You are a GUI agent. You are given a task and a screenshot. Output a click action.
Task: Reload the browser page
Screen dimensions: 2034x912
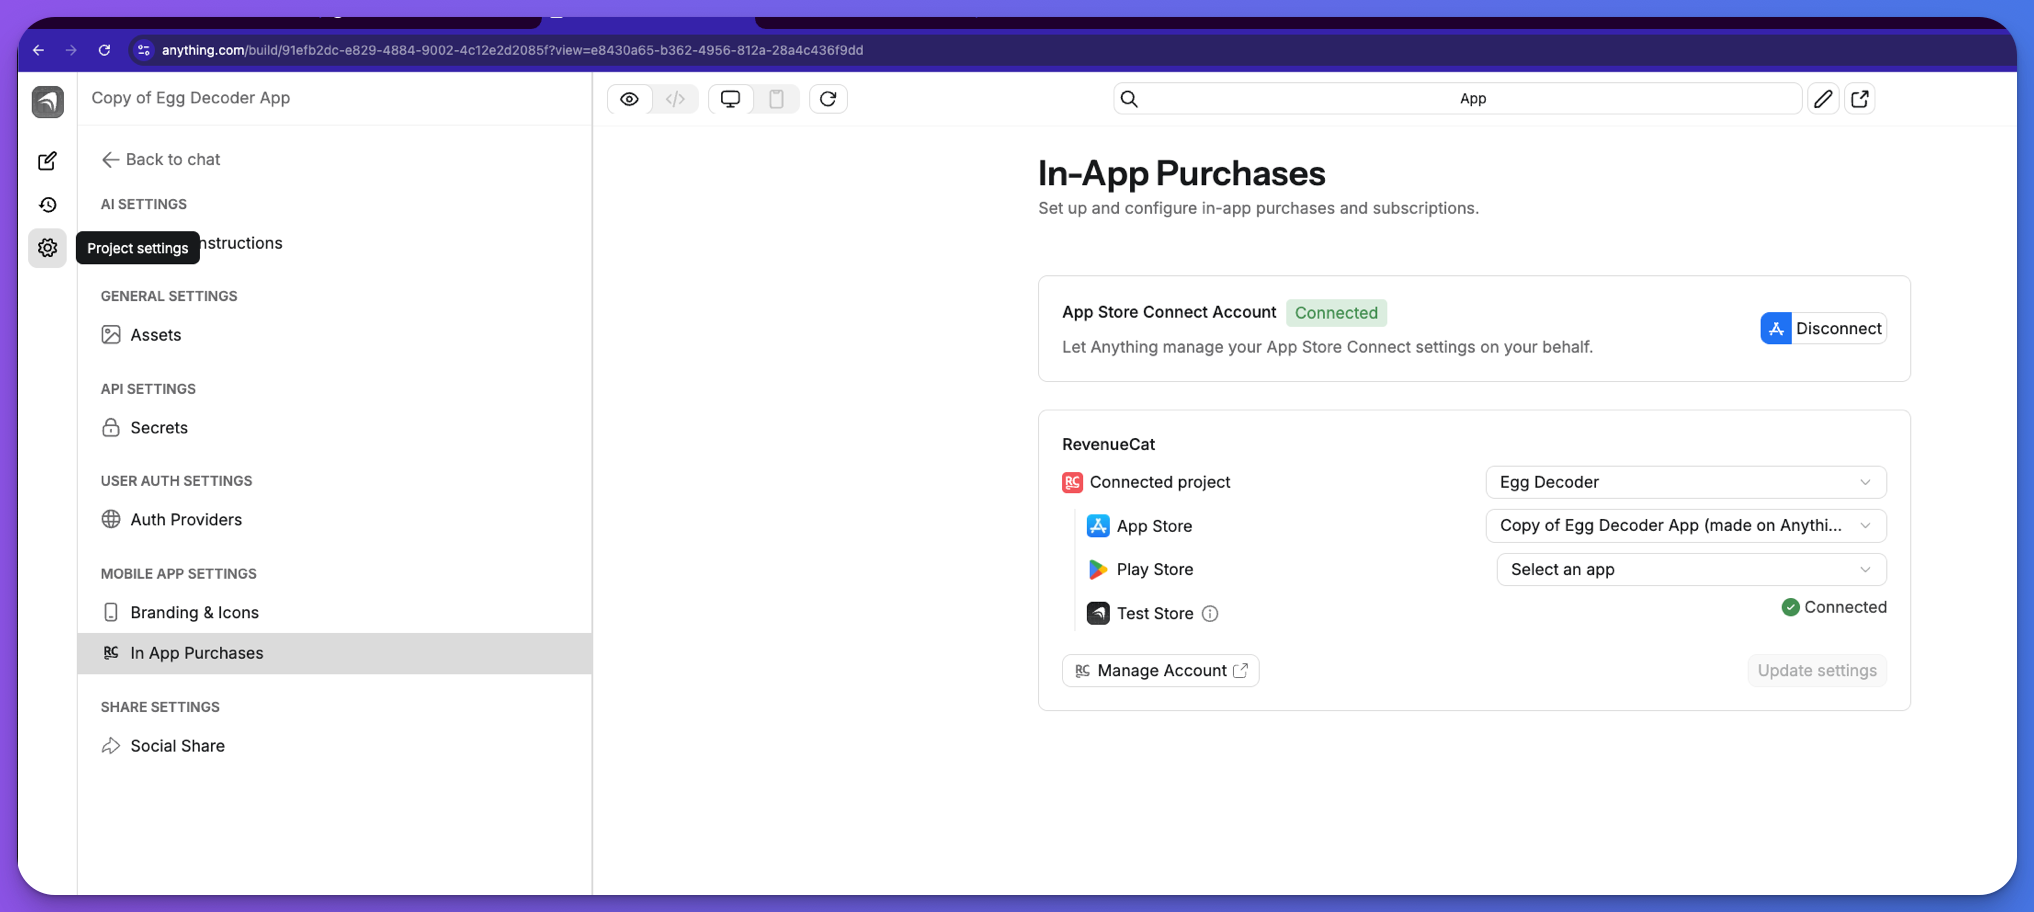[x=104, y=50]
